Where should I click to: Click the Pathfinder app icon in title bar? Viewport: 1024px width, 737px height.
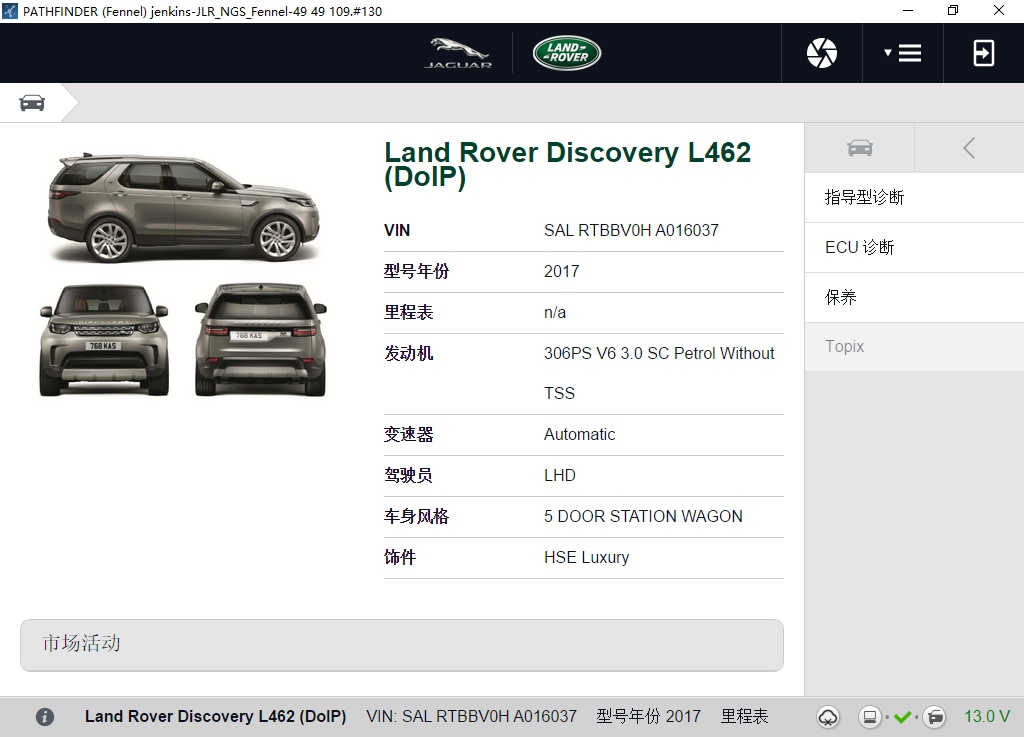(x=10, y=11)
